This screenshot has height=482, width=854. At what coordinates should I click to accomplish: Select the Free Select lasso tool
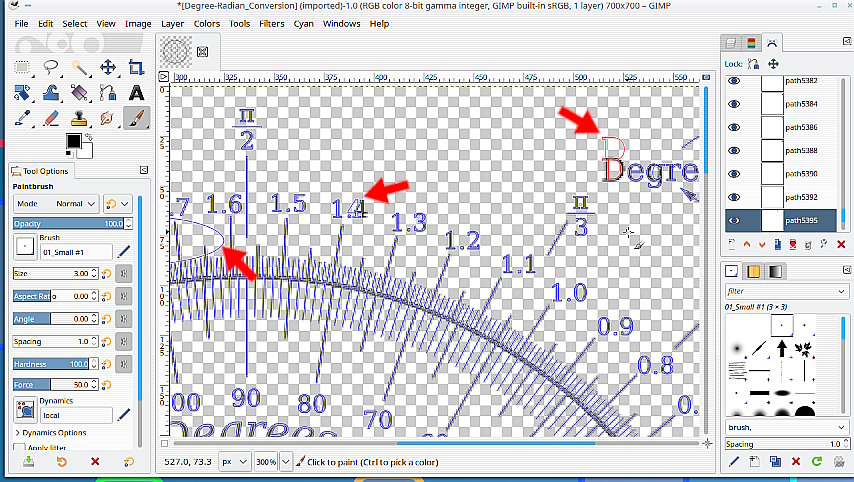pyautogui.click(x=51, y=68)
